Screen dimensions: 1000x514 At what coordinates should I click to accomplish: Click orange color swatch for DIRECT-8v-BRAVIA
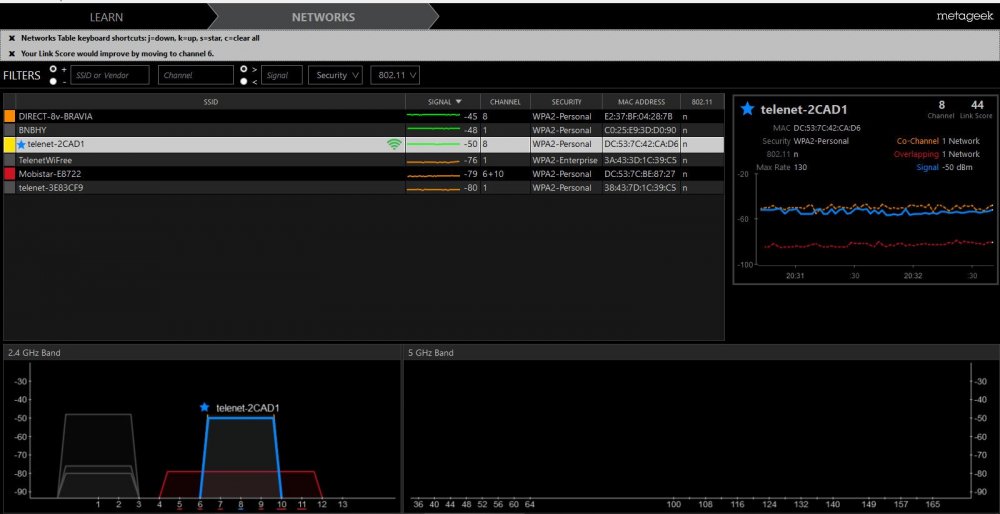[x=10, y=116]
